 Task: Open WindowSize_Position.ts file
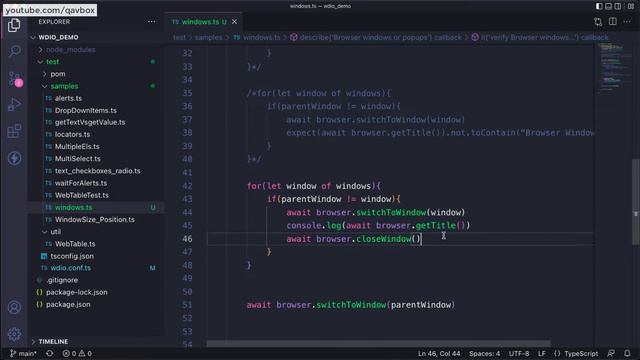96,220
